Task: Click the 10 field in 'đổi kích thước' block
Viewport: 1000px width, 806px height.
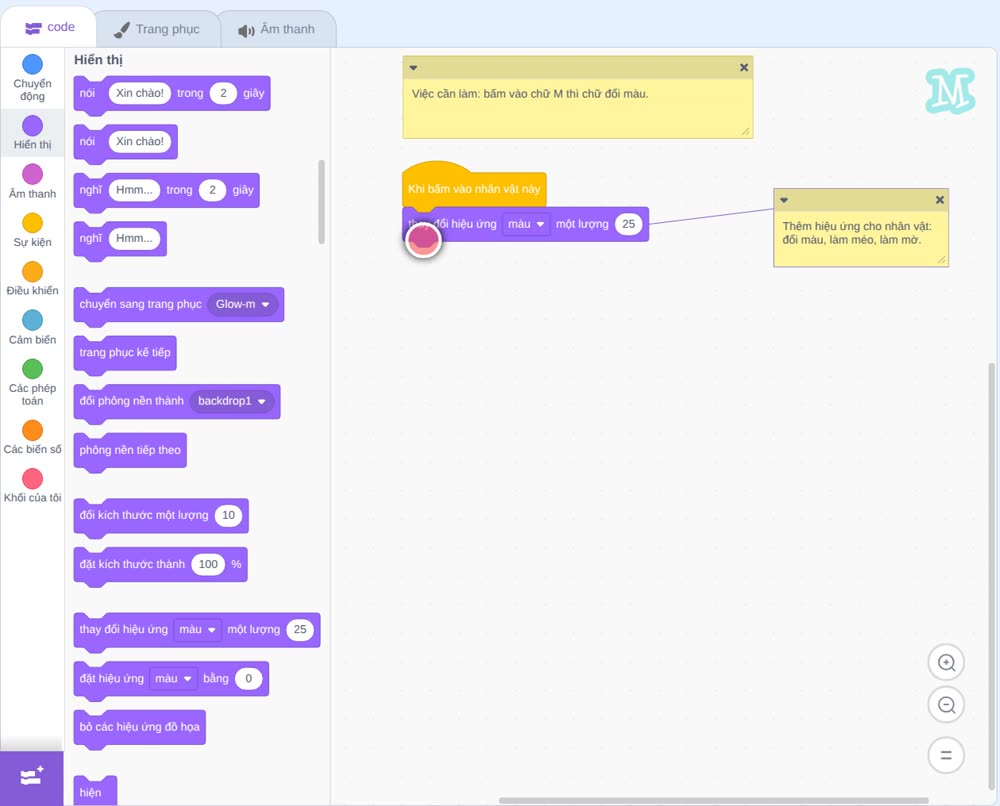Action: (x=228, y=515)
